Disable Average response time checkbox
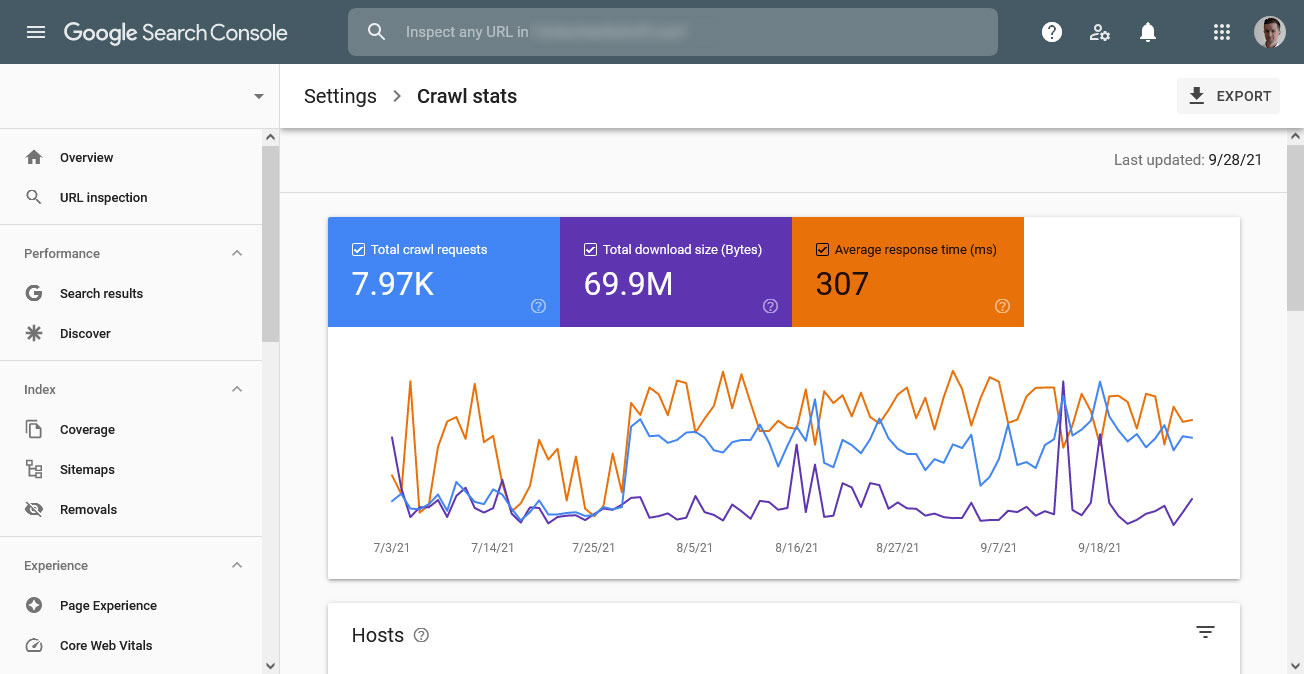This screenshot has width=1304, height=674. [823, 250]
